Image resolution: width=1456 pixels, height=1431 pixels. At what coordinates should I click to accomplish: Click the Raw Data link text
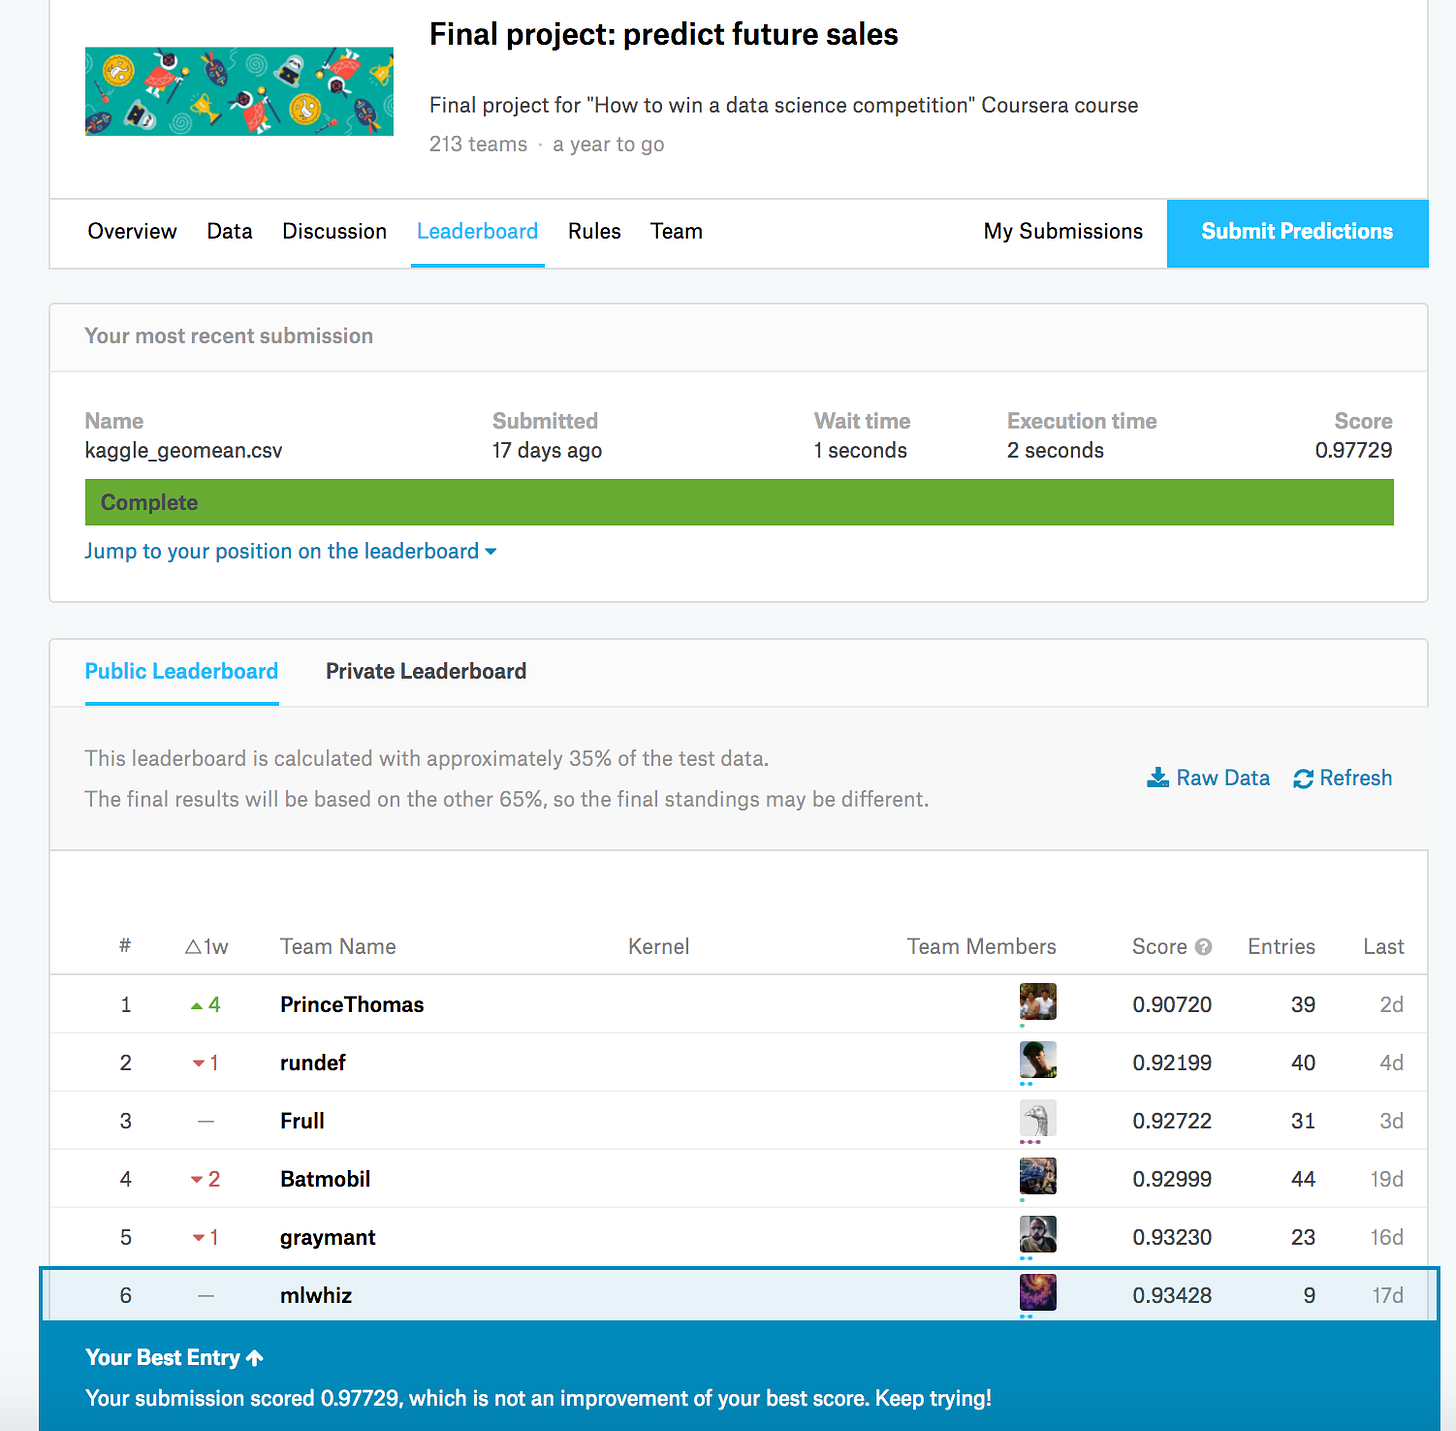pos(1223,778)
